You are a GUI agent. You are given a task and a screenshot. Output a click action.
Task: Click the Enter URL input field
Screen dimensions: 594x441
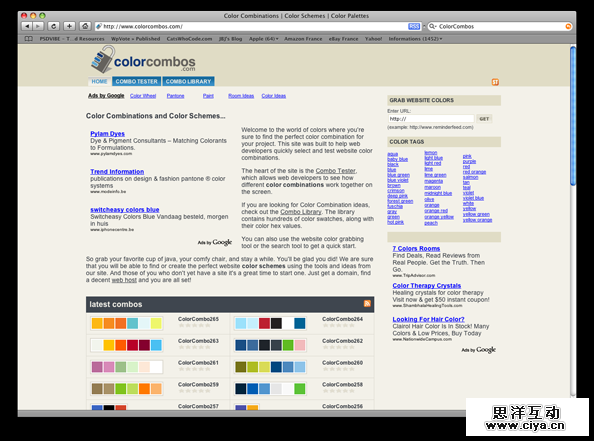tap(431, 119)
